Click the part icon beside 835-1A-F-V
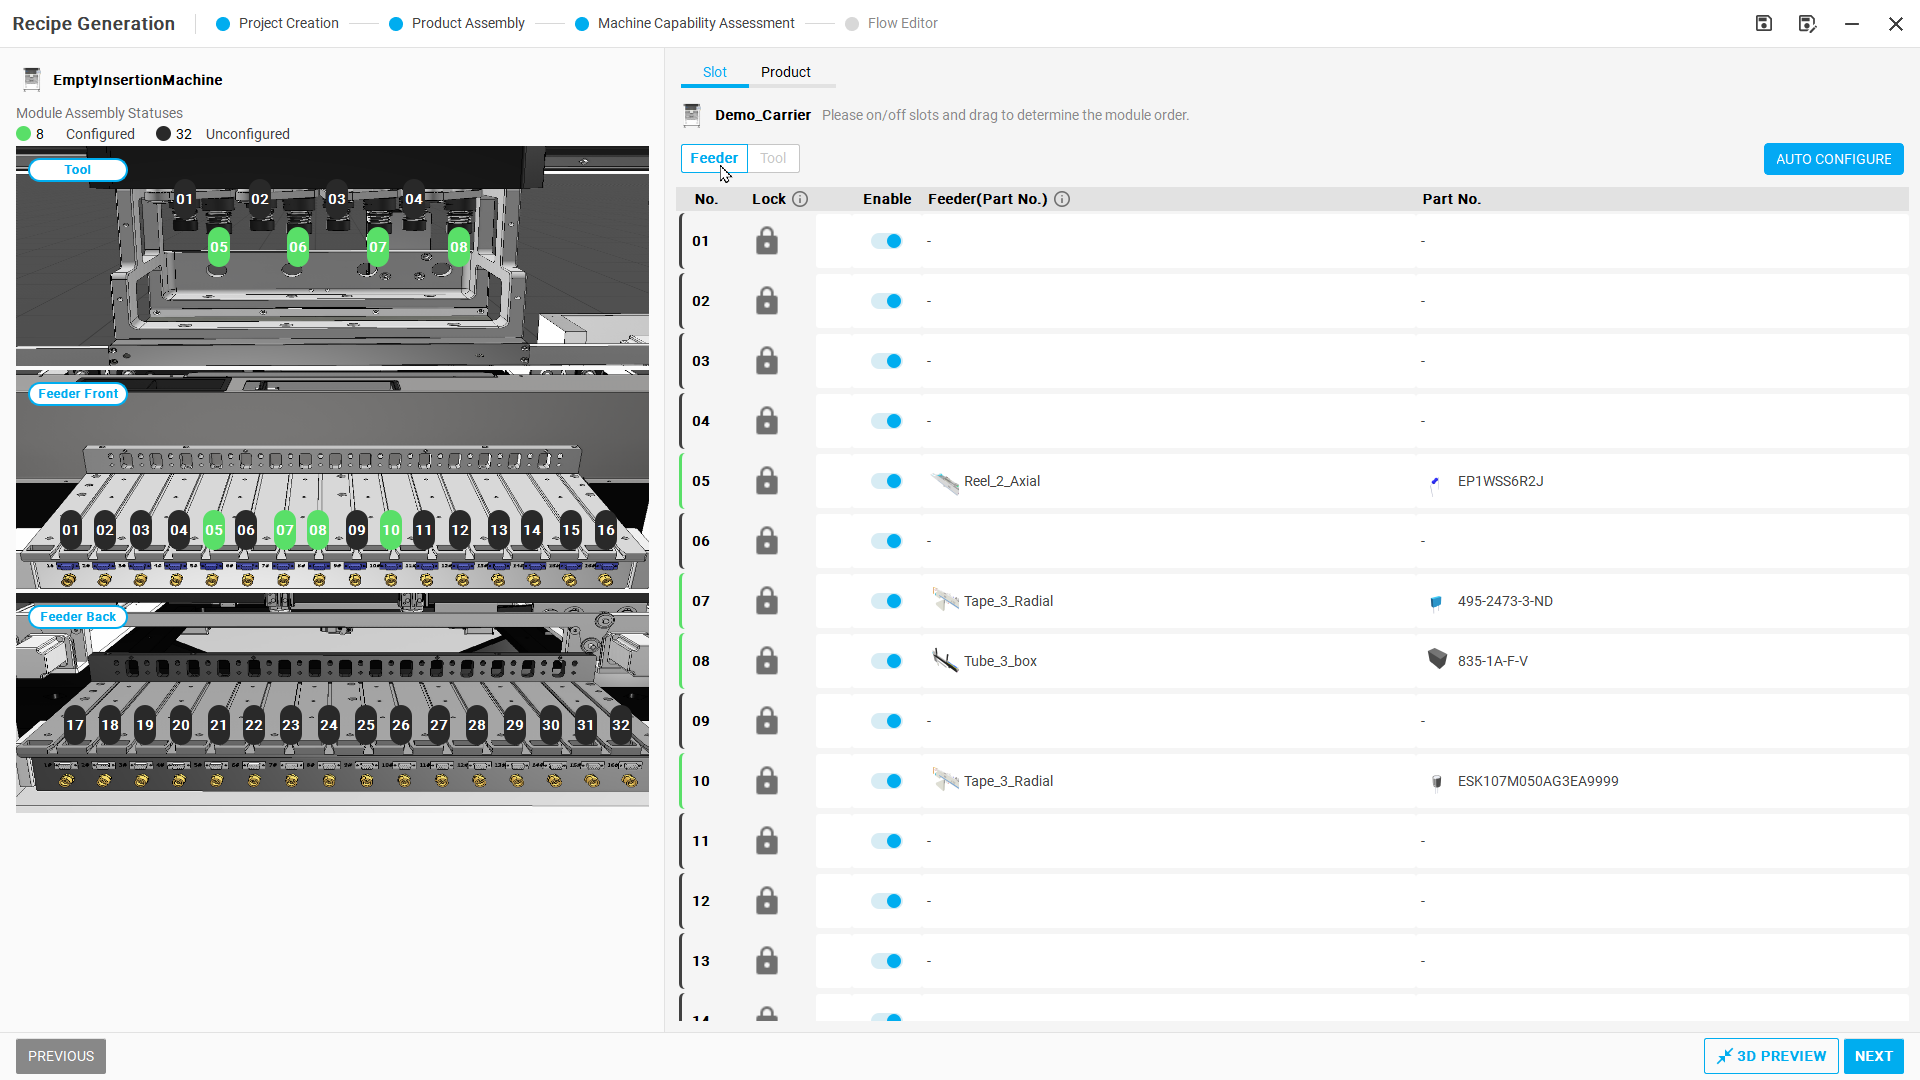1920x1080 pixels. click(1437, 659)
